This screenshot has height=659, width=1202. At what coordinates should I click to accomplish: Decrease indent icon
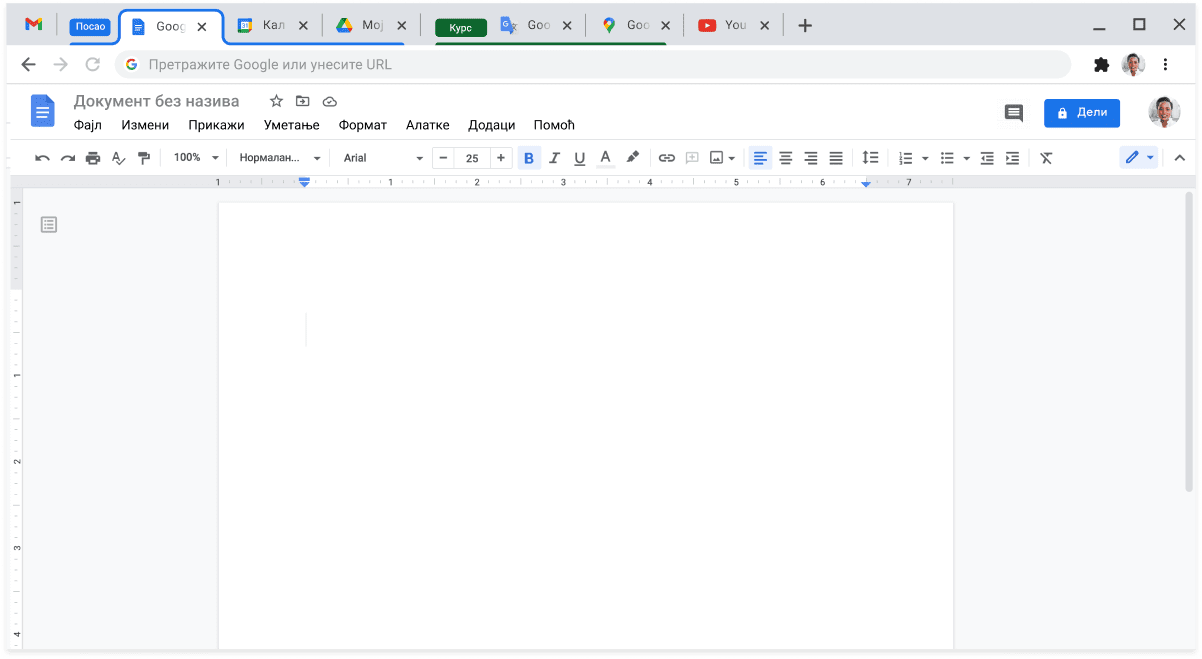coord(987,158)
